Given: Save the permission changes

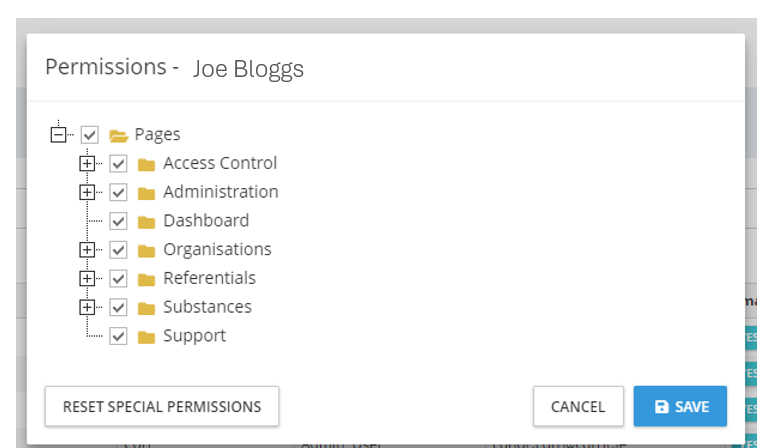Looking at the screenshot, I should pos(680,406).
